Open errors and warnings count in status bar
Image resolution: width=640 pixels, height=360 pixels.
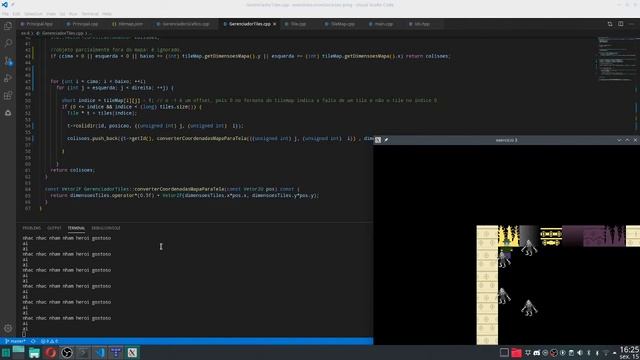tap(49, 341)
